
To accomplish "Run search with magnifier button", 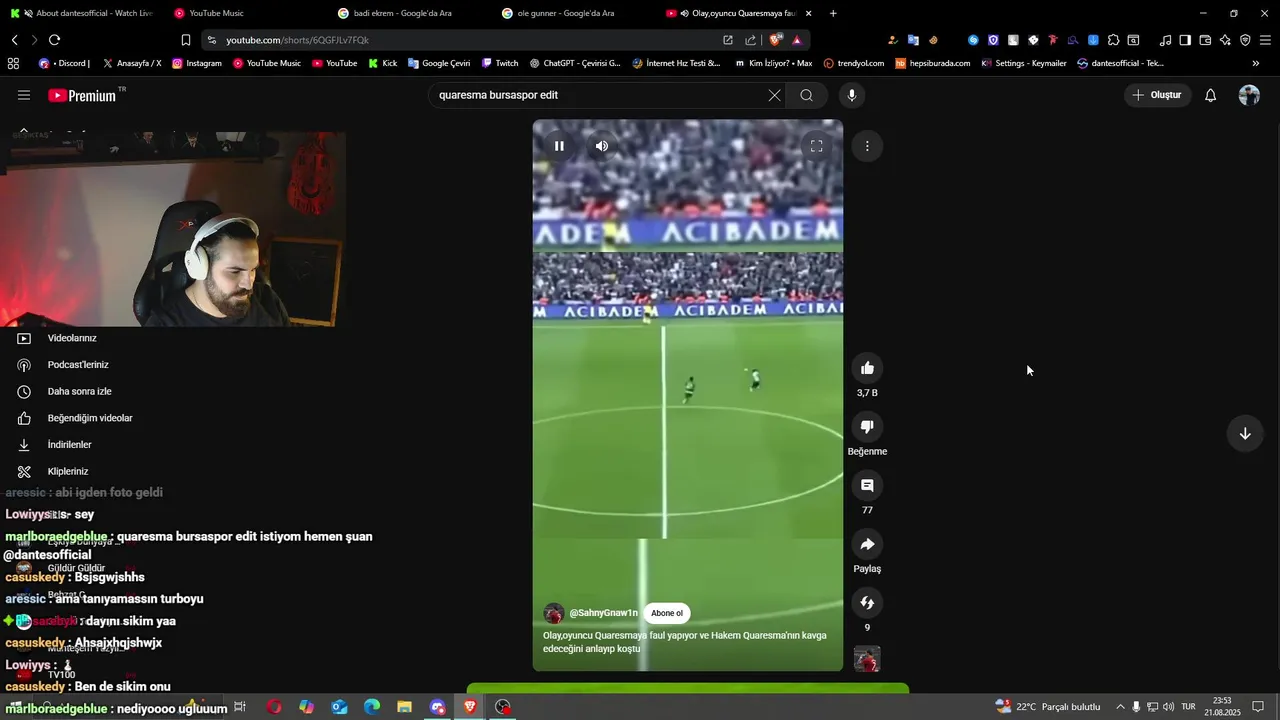I will pos(806,95).
